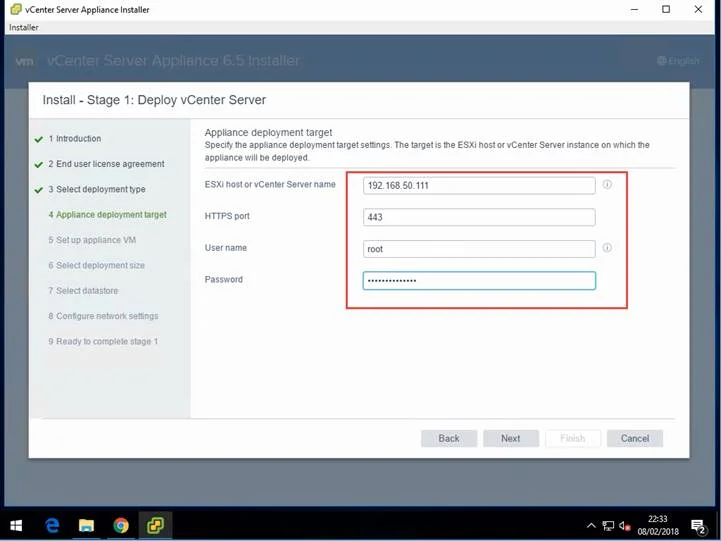Click the disabled Finish button
Image resolution: width=721 pixels, height=541 pixels.
(x=573, y=438)
